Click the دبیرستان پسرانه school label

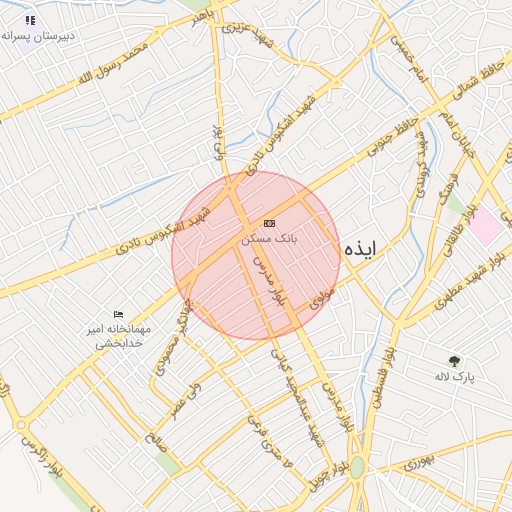pyautogui.click(x=38, y=36)
